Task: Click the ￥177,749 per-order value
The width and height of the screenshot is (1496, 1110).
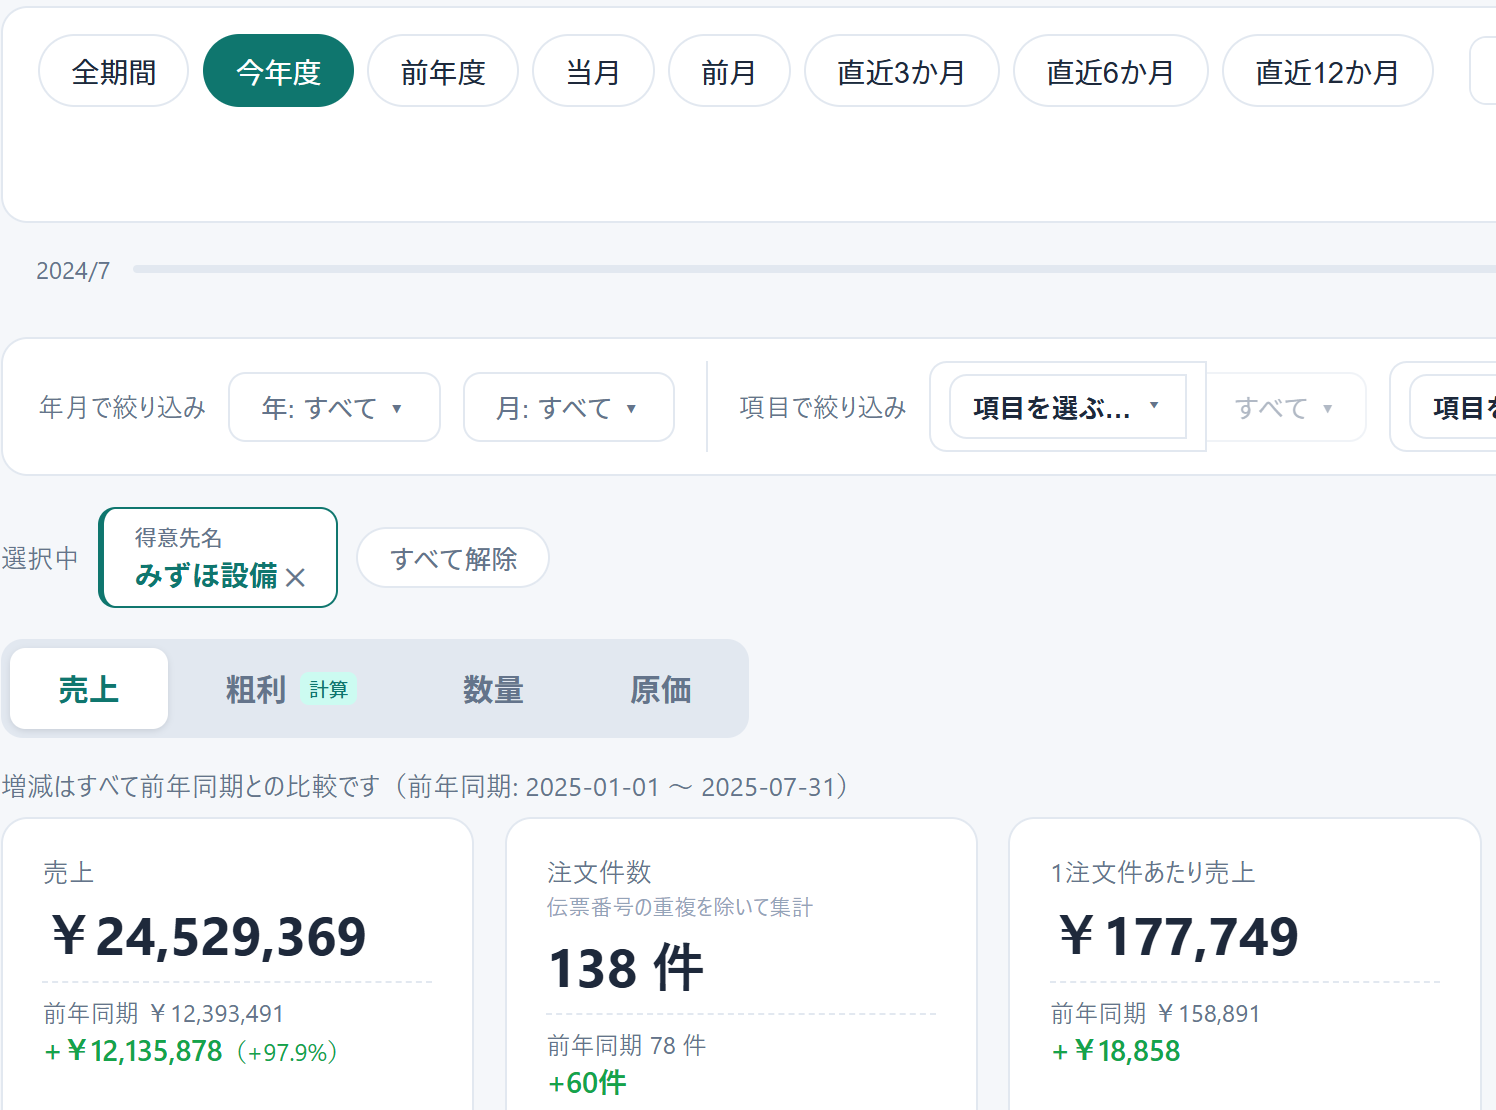Action: [x=1179, y=936]
